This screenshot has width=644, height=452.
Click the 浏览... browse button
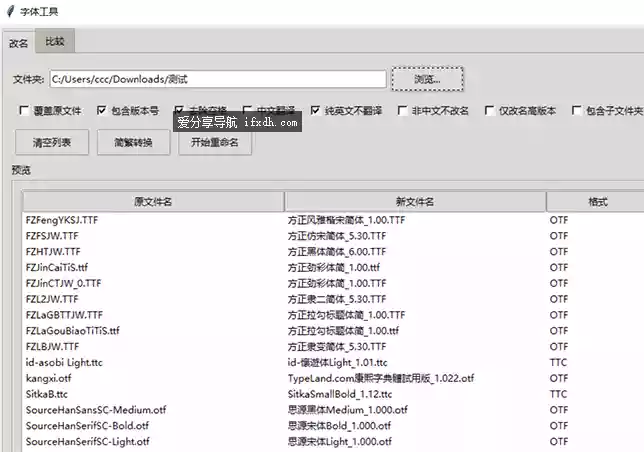[427, 79]
